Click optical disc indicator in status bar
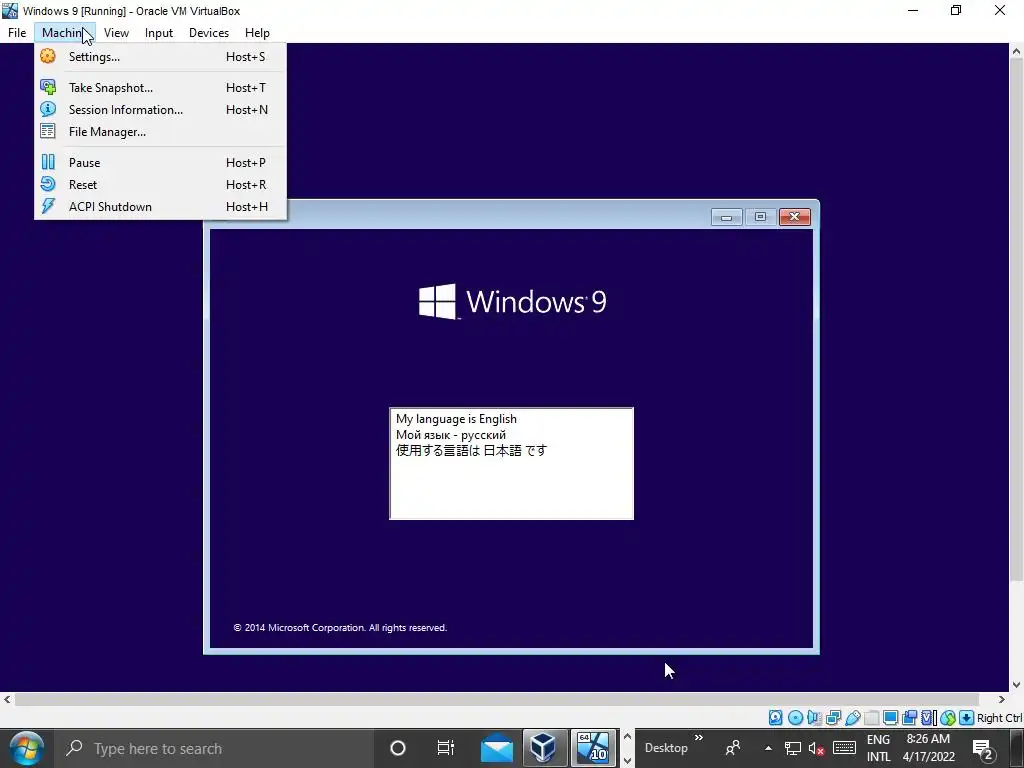 795,718
